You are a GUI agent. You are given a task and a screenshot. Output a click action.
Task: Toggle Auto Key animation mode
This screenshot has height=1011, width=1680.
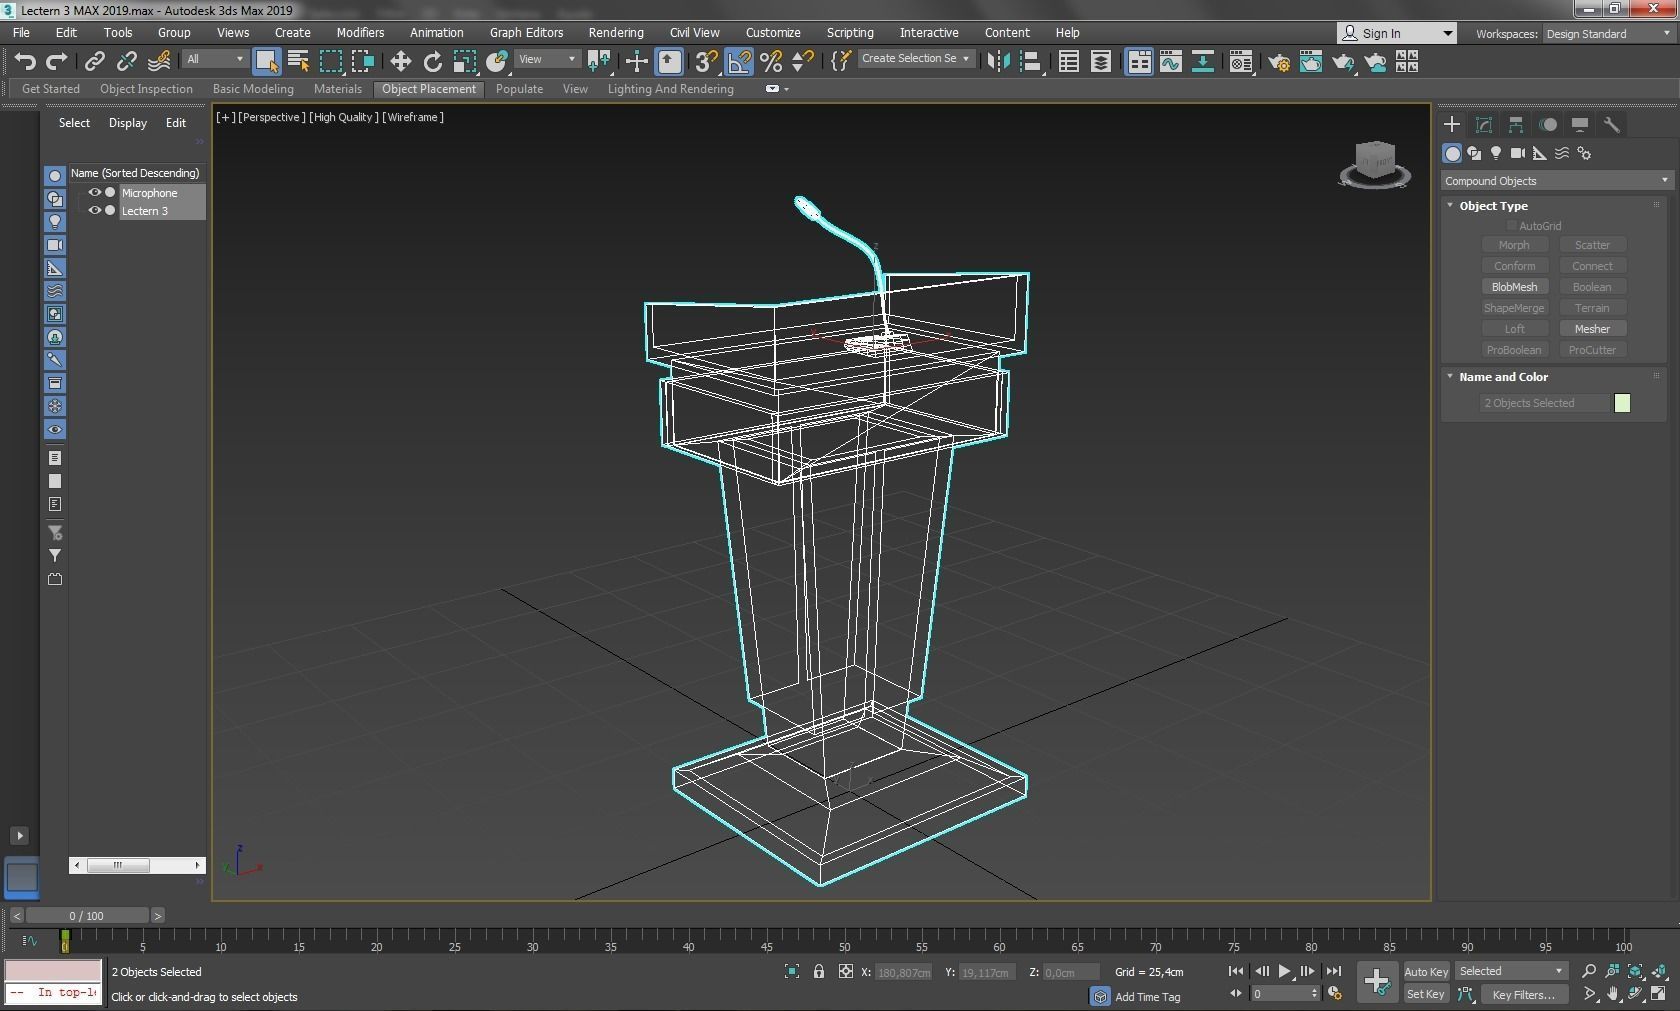1426,971
